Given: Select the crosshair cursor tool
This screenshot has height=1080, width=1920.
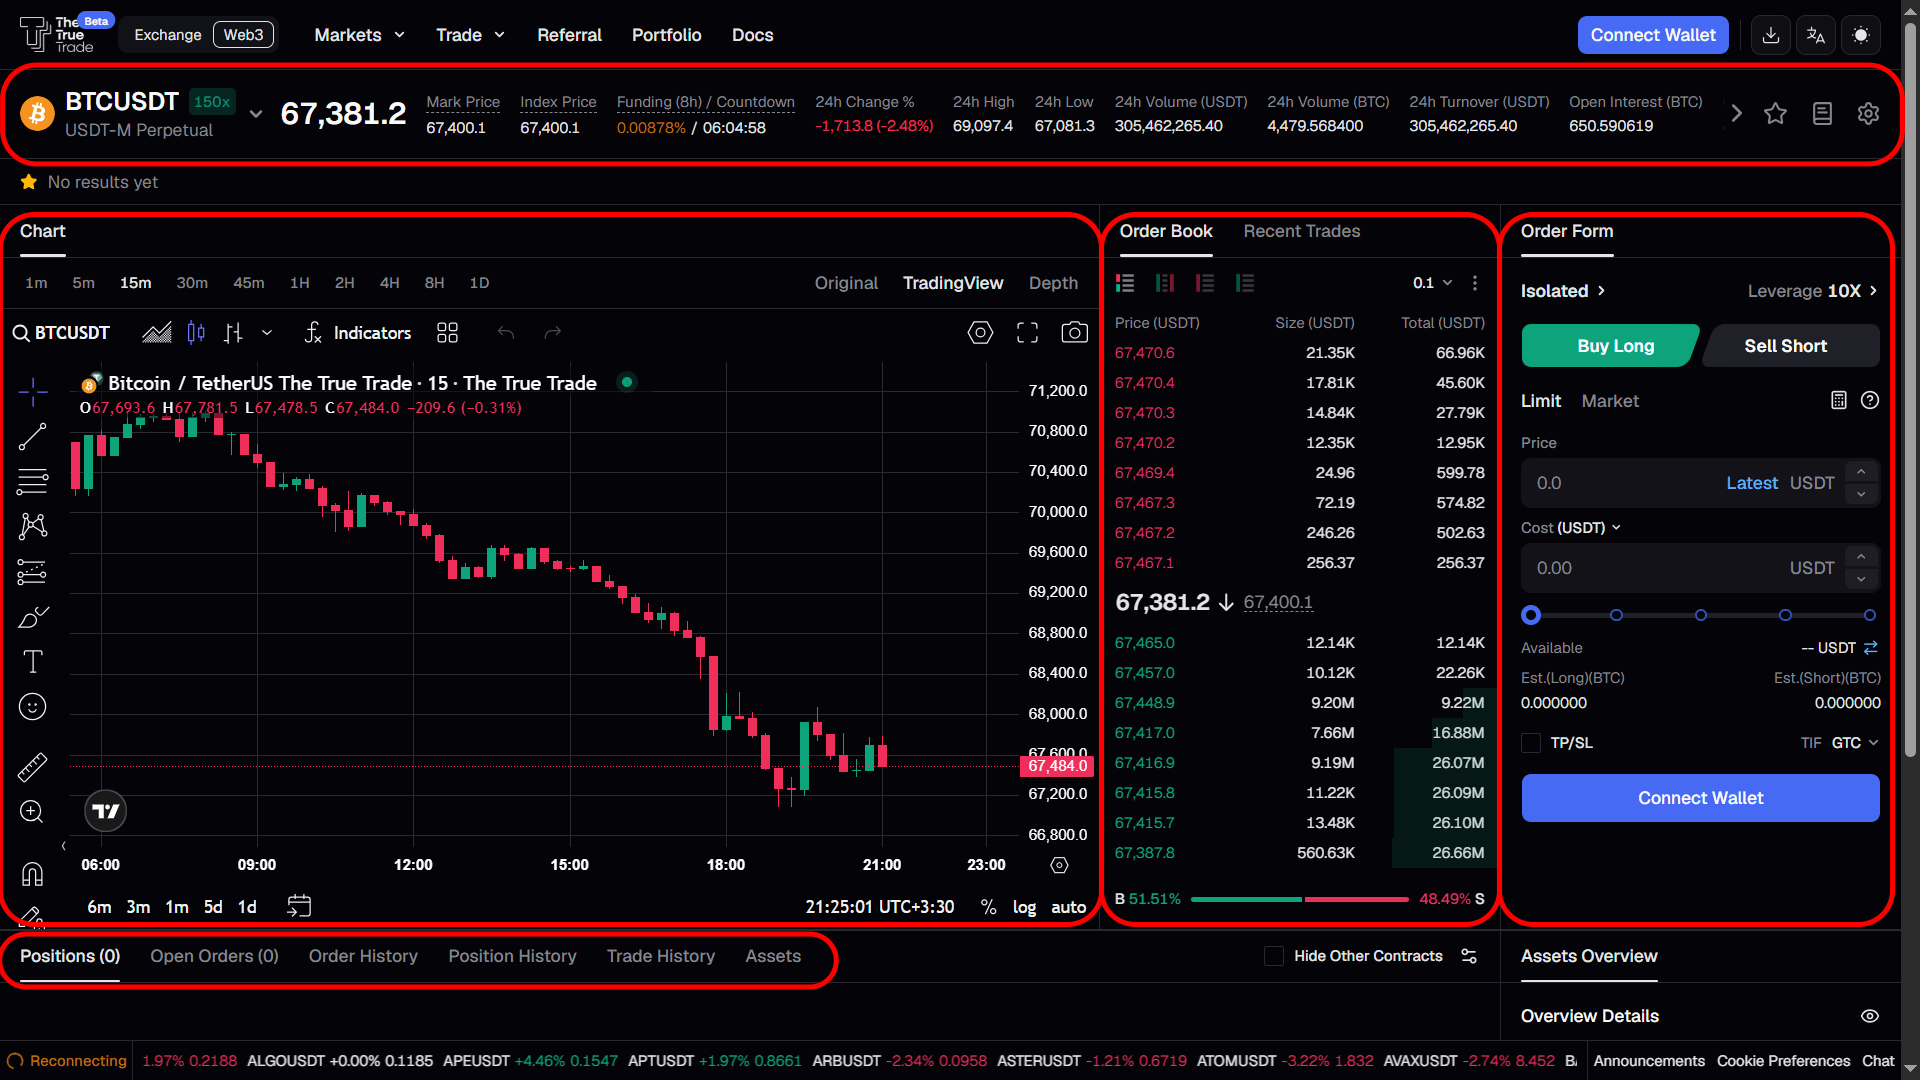Looking at the screenshot, I should (32, 392).
